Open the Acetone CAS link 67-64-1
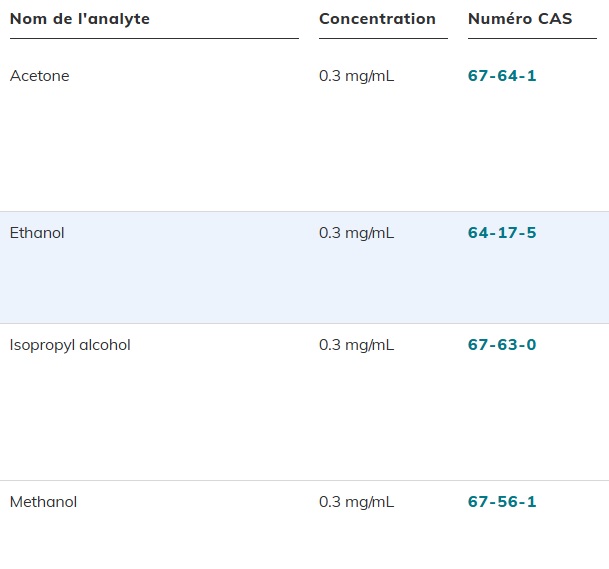The height and width of the screenshot is (569, 609). tap(502, 76)
